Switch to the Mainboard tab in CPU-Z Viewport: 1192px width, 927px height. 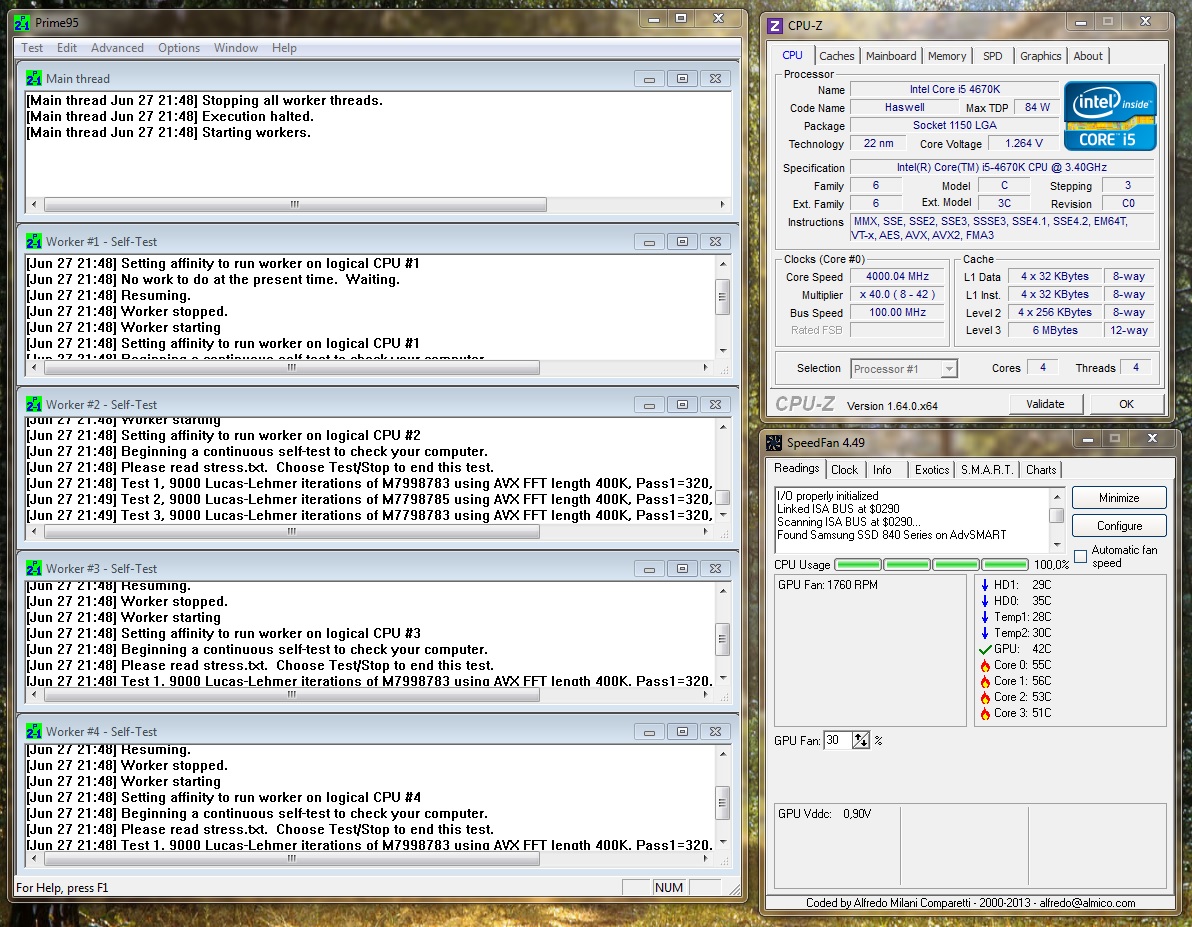(891, 56)
